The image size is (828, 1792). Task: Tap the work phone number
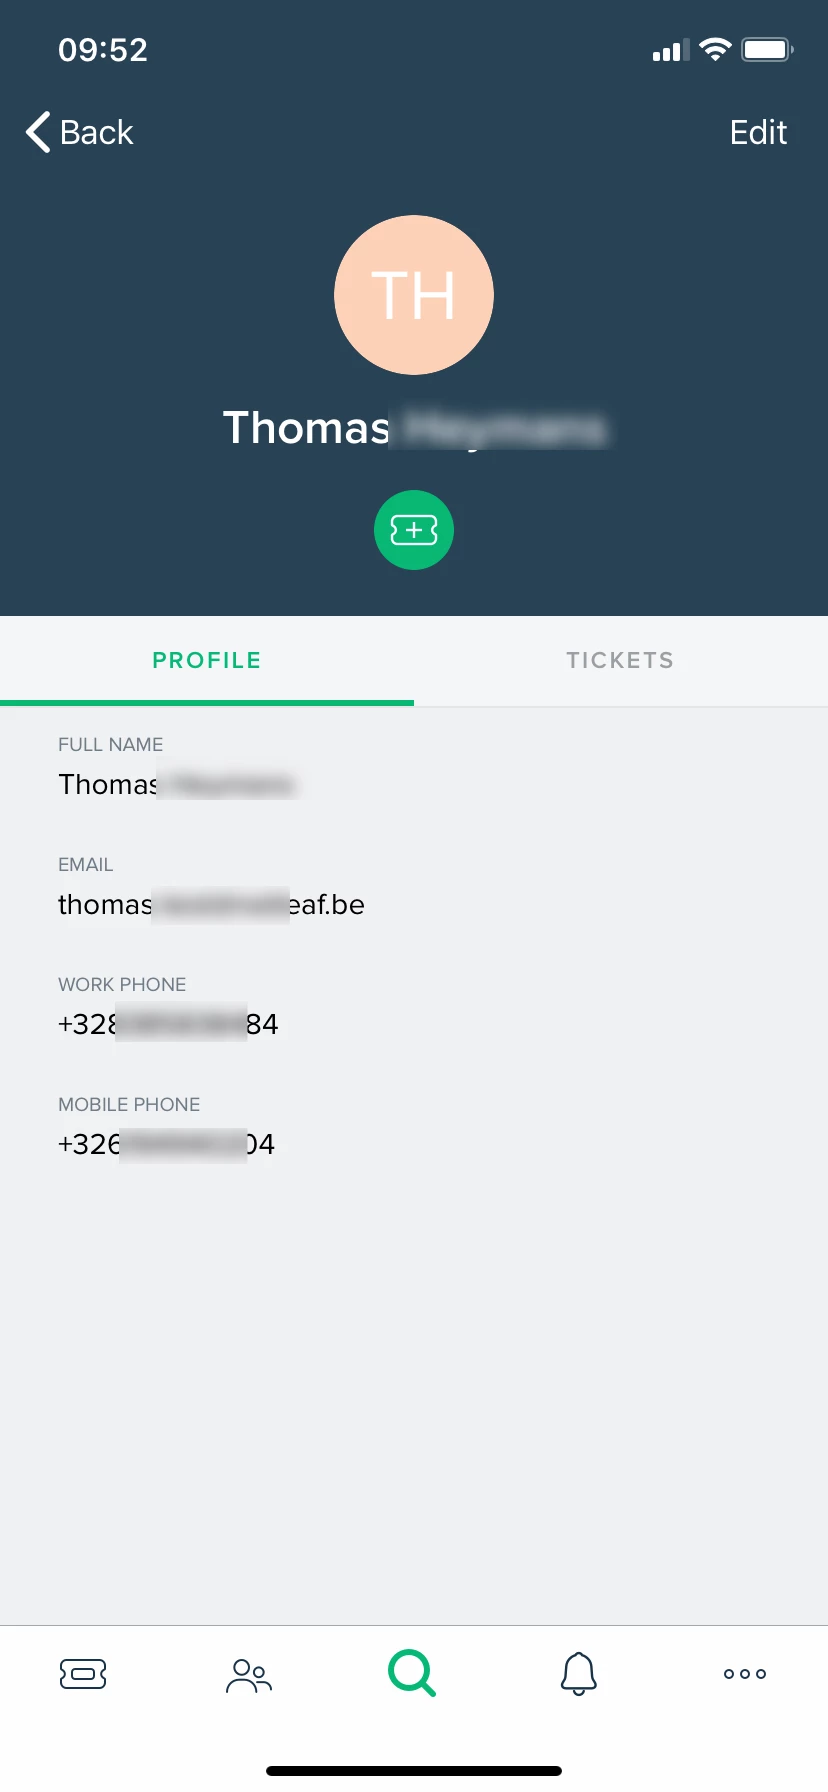[x=168, y=1024]
